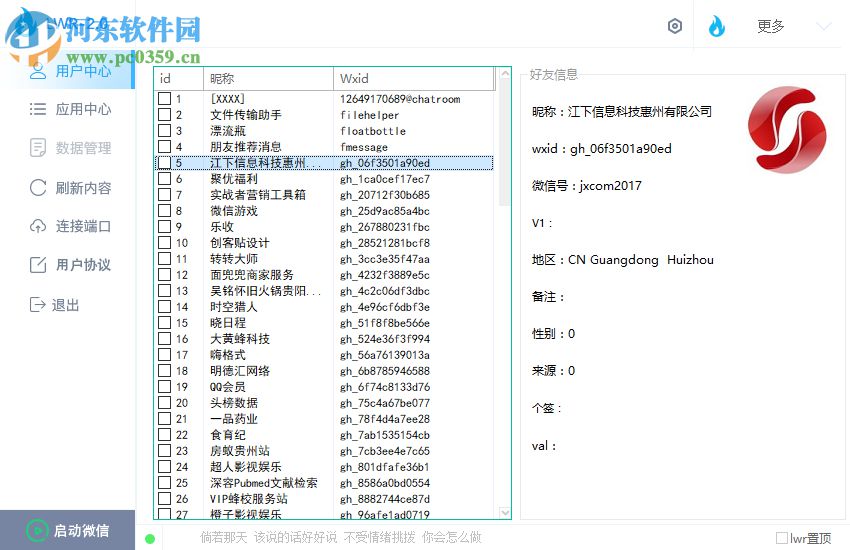Check the box for QQ会员

[x=164, y=386]
